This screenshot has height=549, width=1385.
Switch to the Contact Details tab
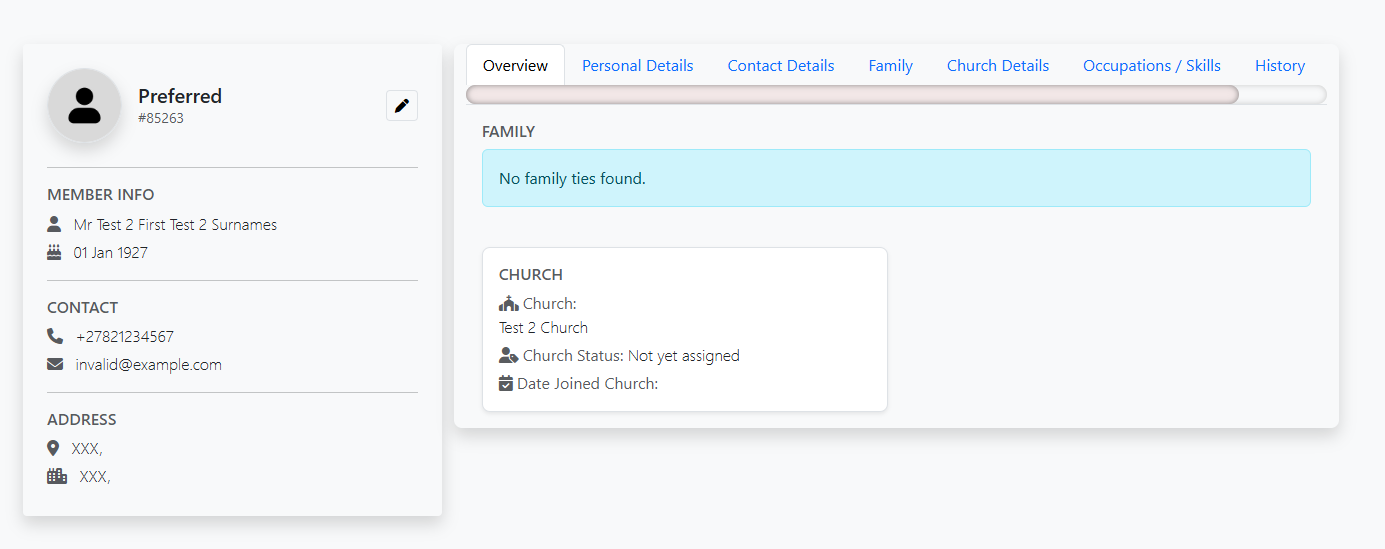click(x=781, y=65)
